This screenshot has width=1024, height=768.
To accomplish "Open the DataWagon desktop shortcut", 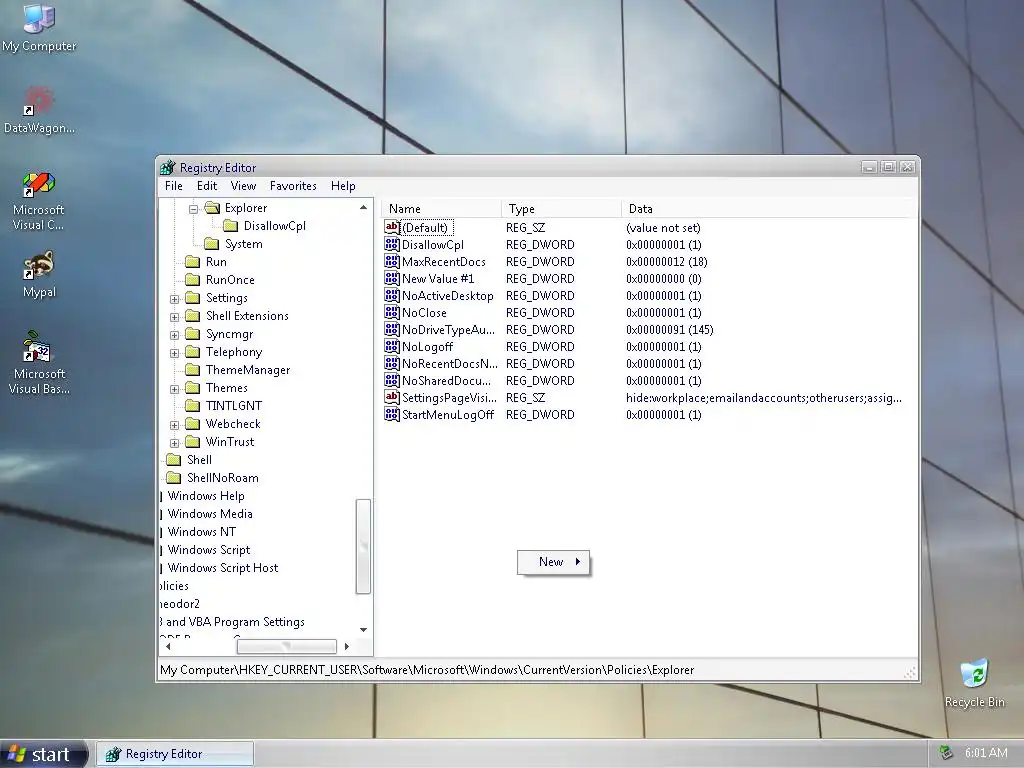I will click(x=39, y=110).
